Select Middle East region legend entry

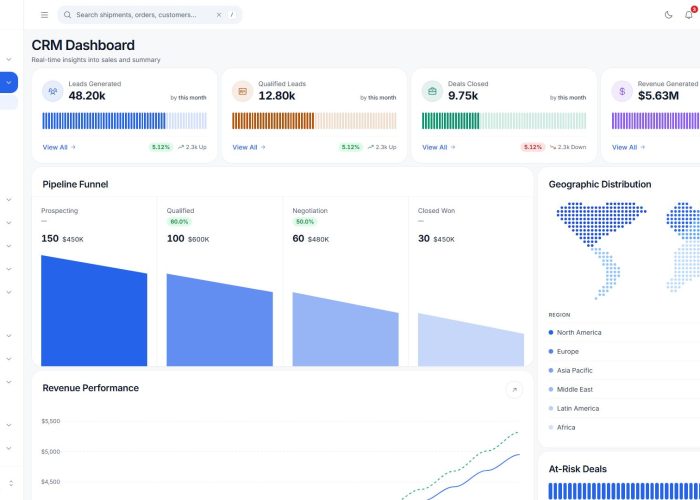571,389
